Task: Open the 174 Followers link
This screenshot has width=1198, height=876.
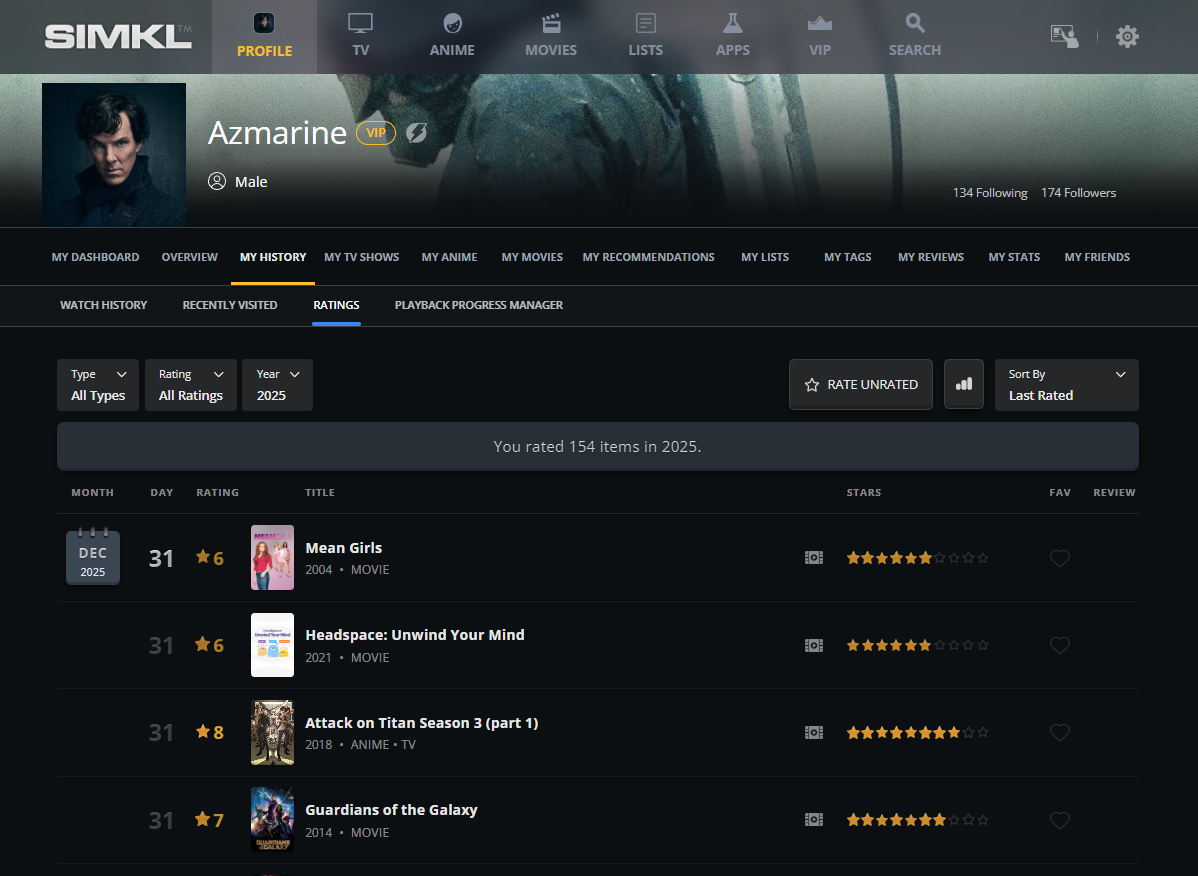Action: coord(1078,193)
